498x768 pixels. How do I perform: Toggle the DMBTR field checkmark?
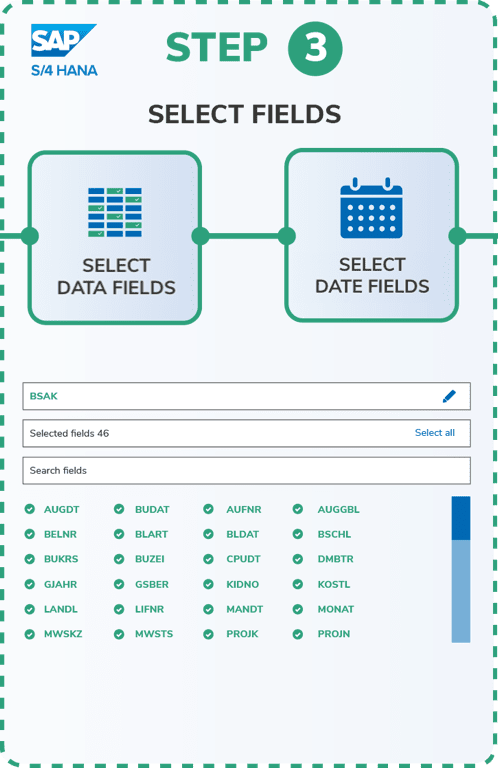[x=298, y=559]
